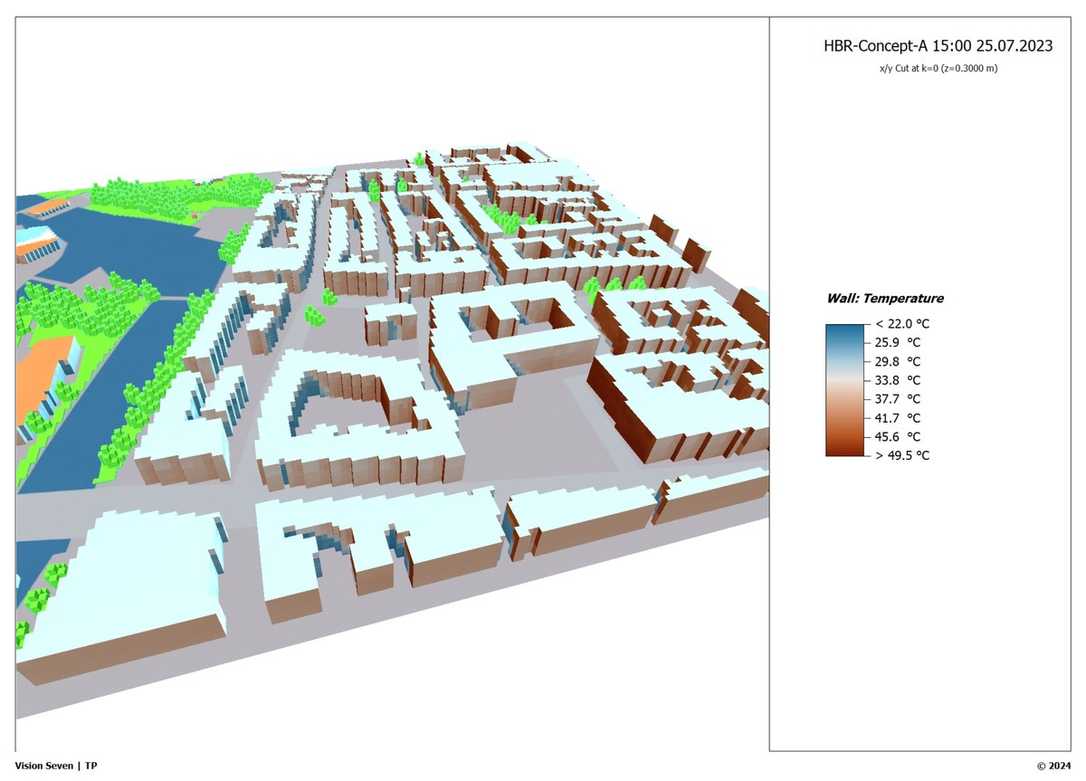Select the < 22.0 °C legend label
Screen dimensions: 1086x781
click(901, 324)
